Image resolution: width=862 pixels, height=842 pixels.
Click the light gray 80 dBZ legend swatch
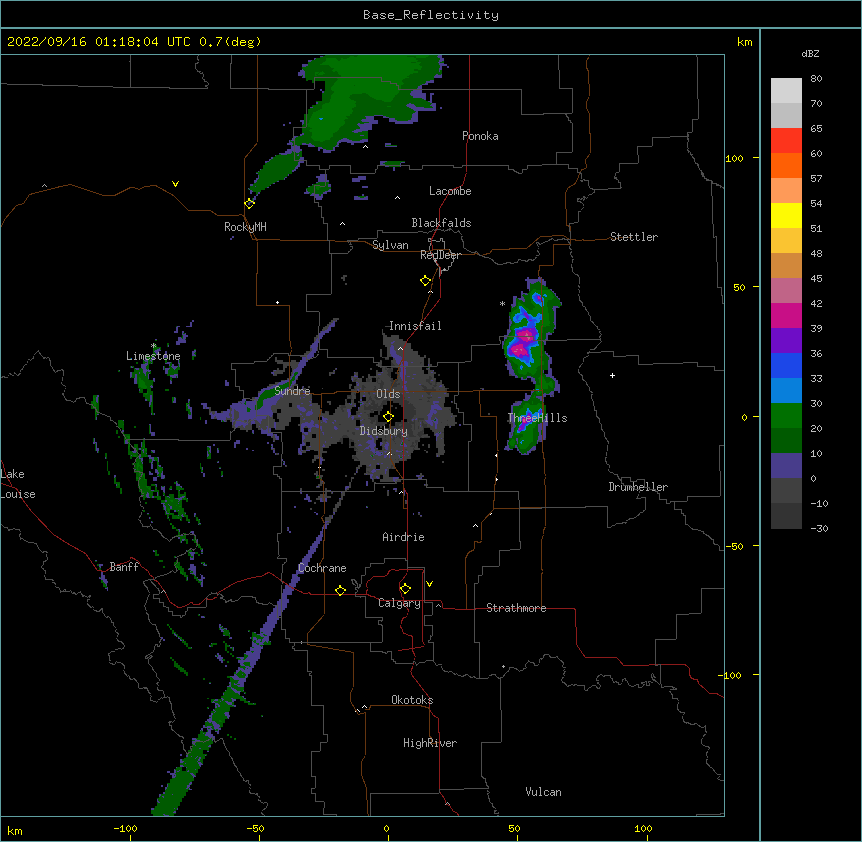click(786, 91)
